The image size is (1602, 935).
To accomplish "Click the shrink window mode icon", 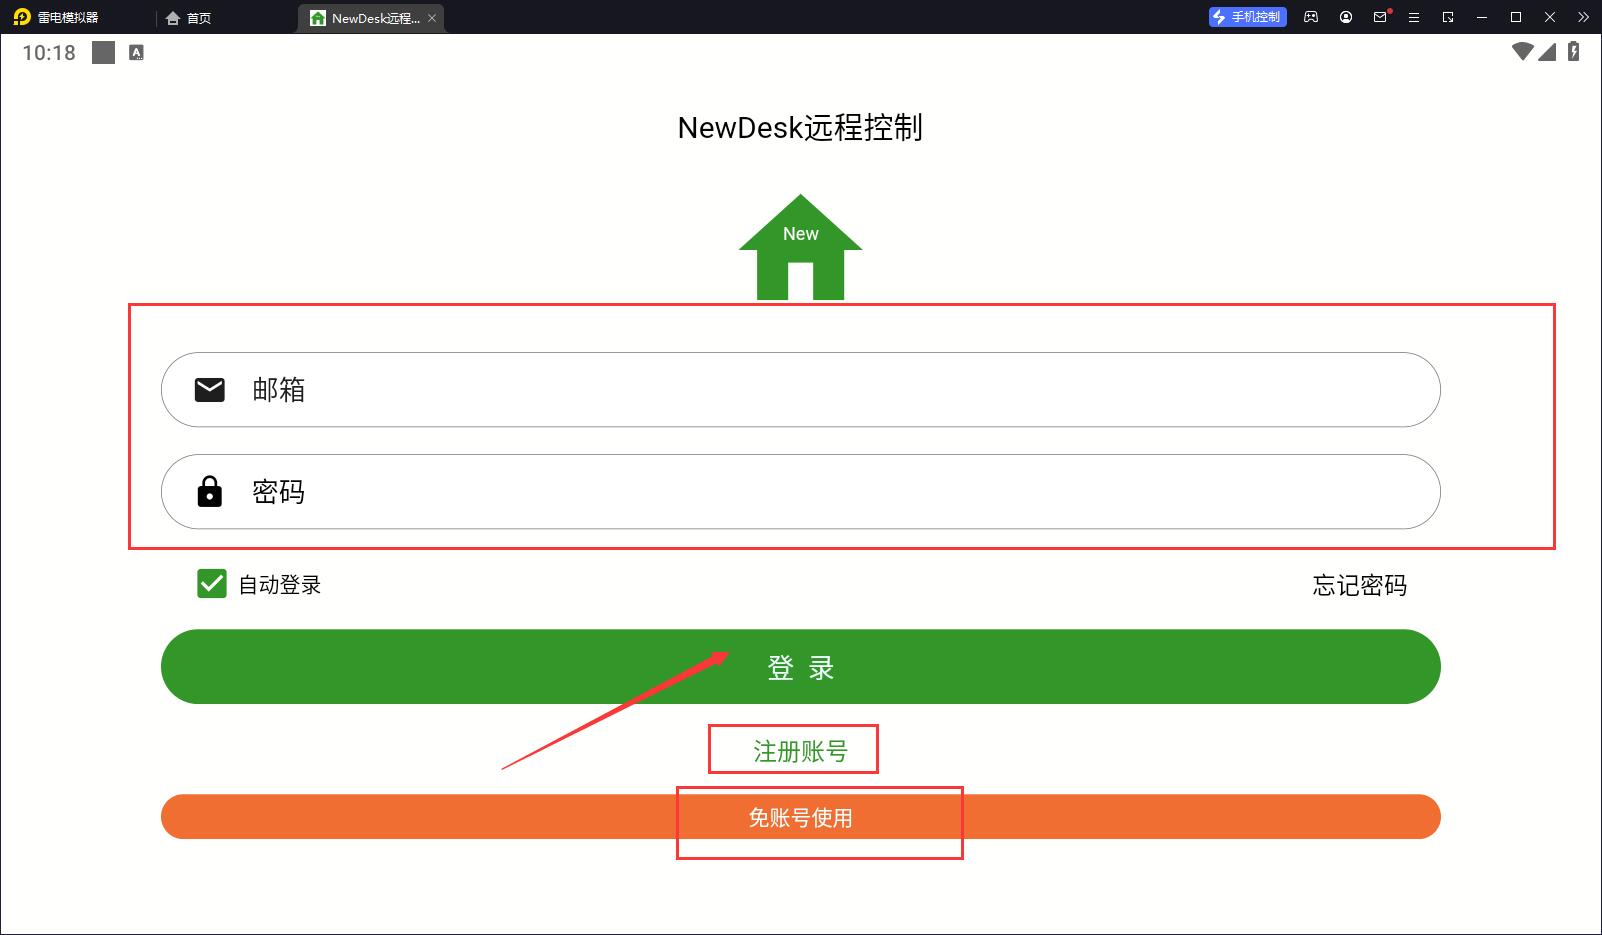I will point(1448,17).
